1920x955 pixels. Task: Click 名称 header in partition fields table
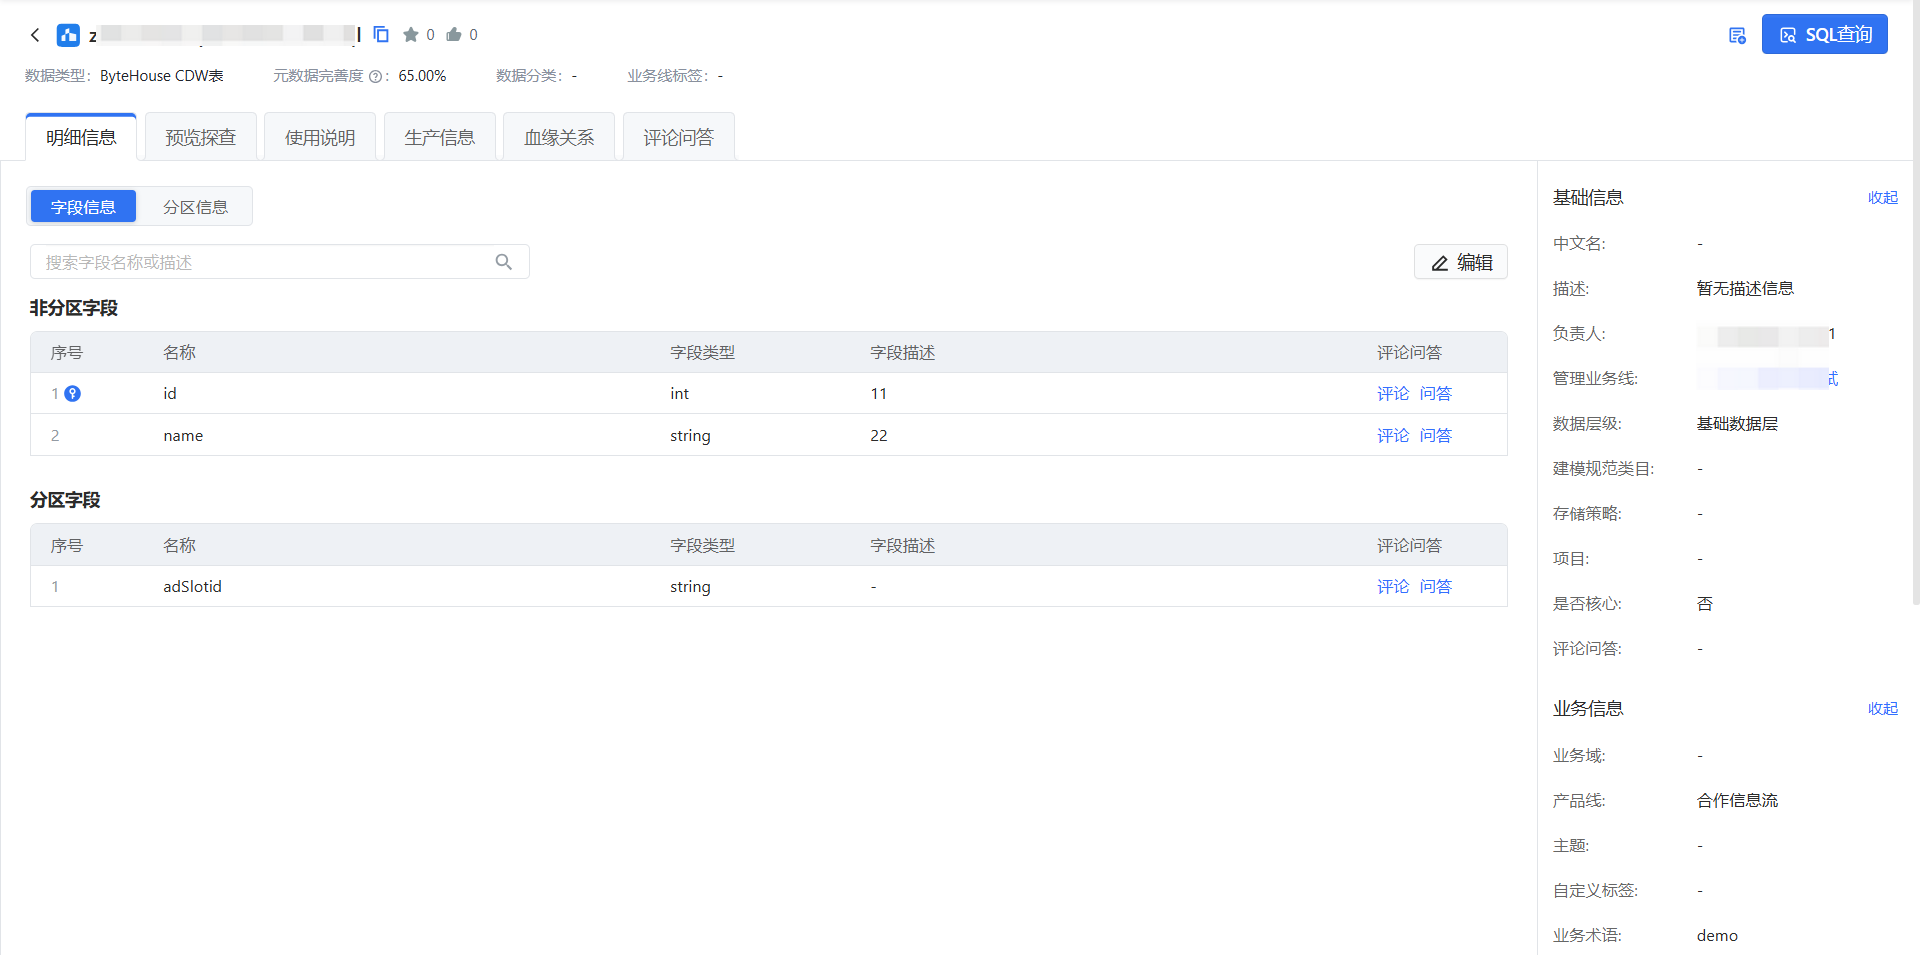click(x=179, y=546)
